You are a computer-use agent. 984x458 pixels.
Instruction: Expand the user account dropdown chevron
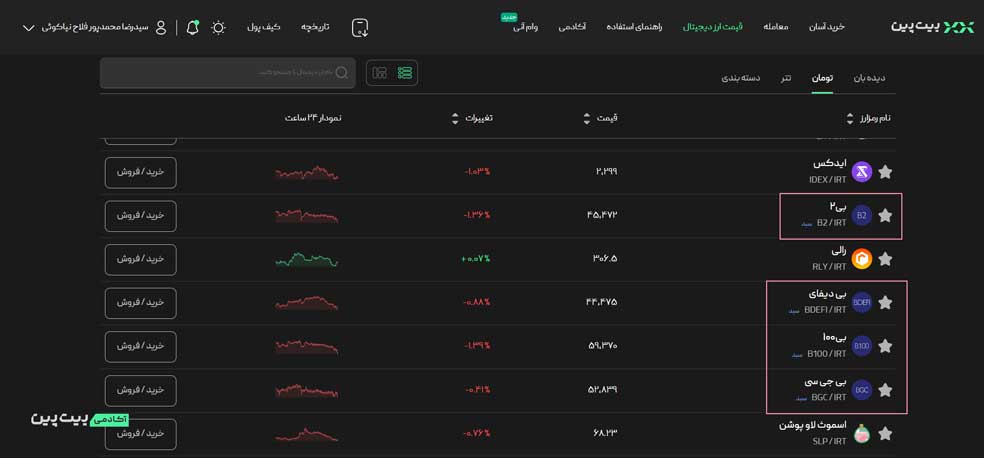[x=28, y=28]
